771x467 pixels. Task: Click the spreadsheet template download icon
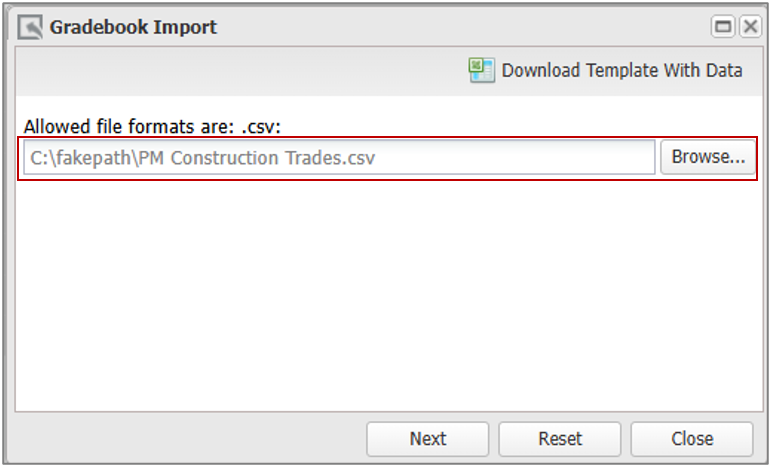(481, 70)
